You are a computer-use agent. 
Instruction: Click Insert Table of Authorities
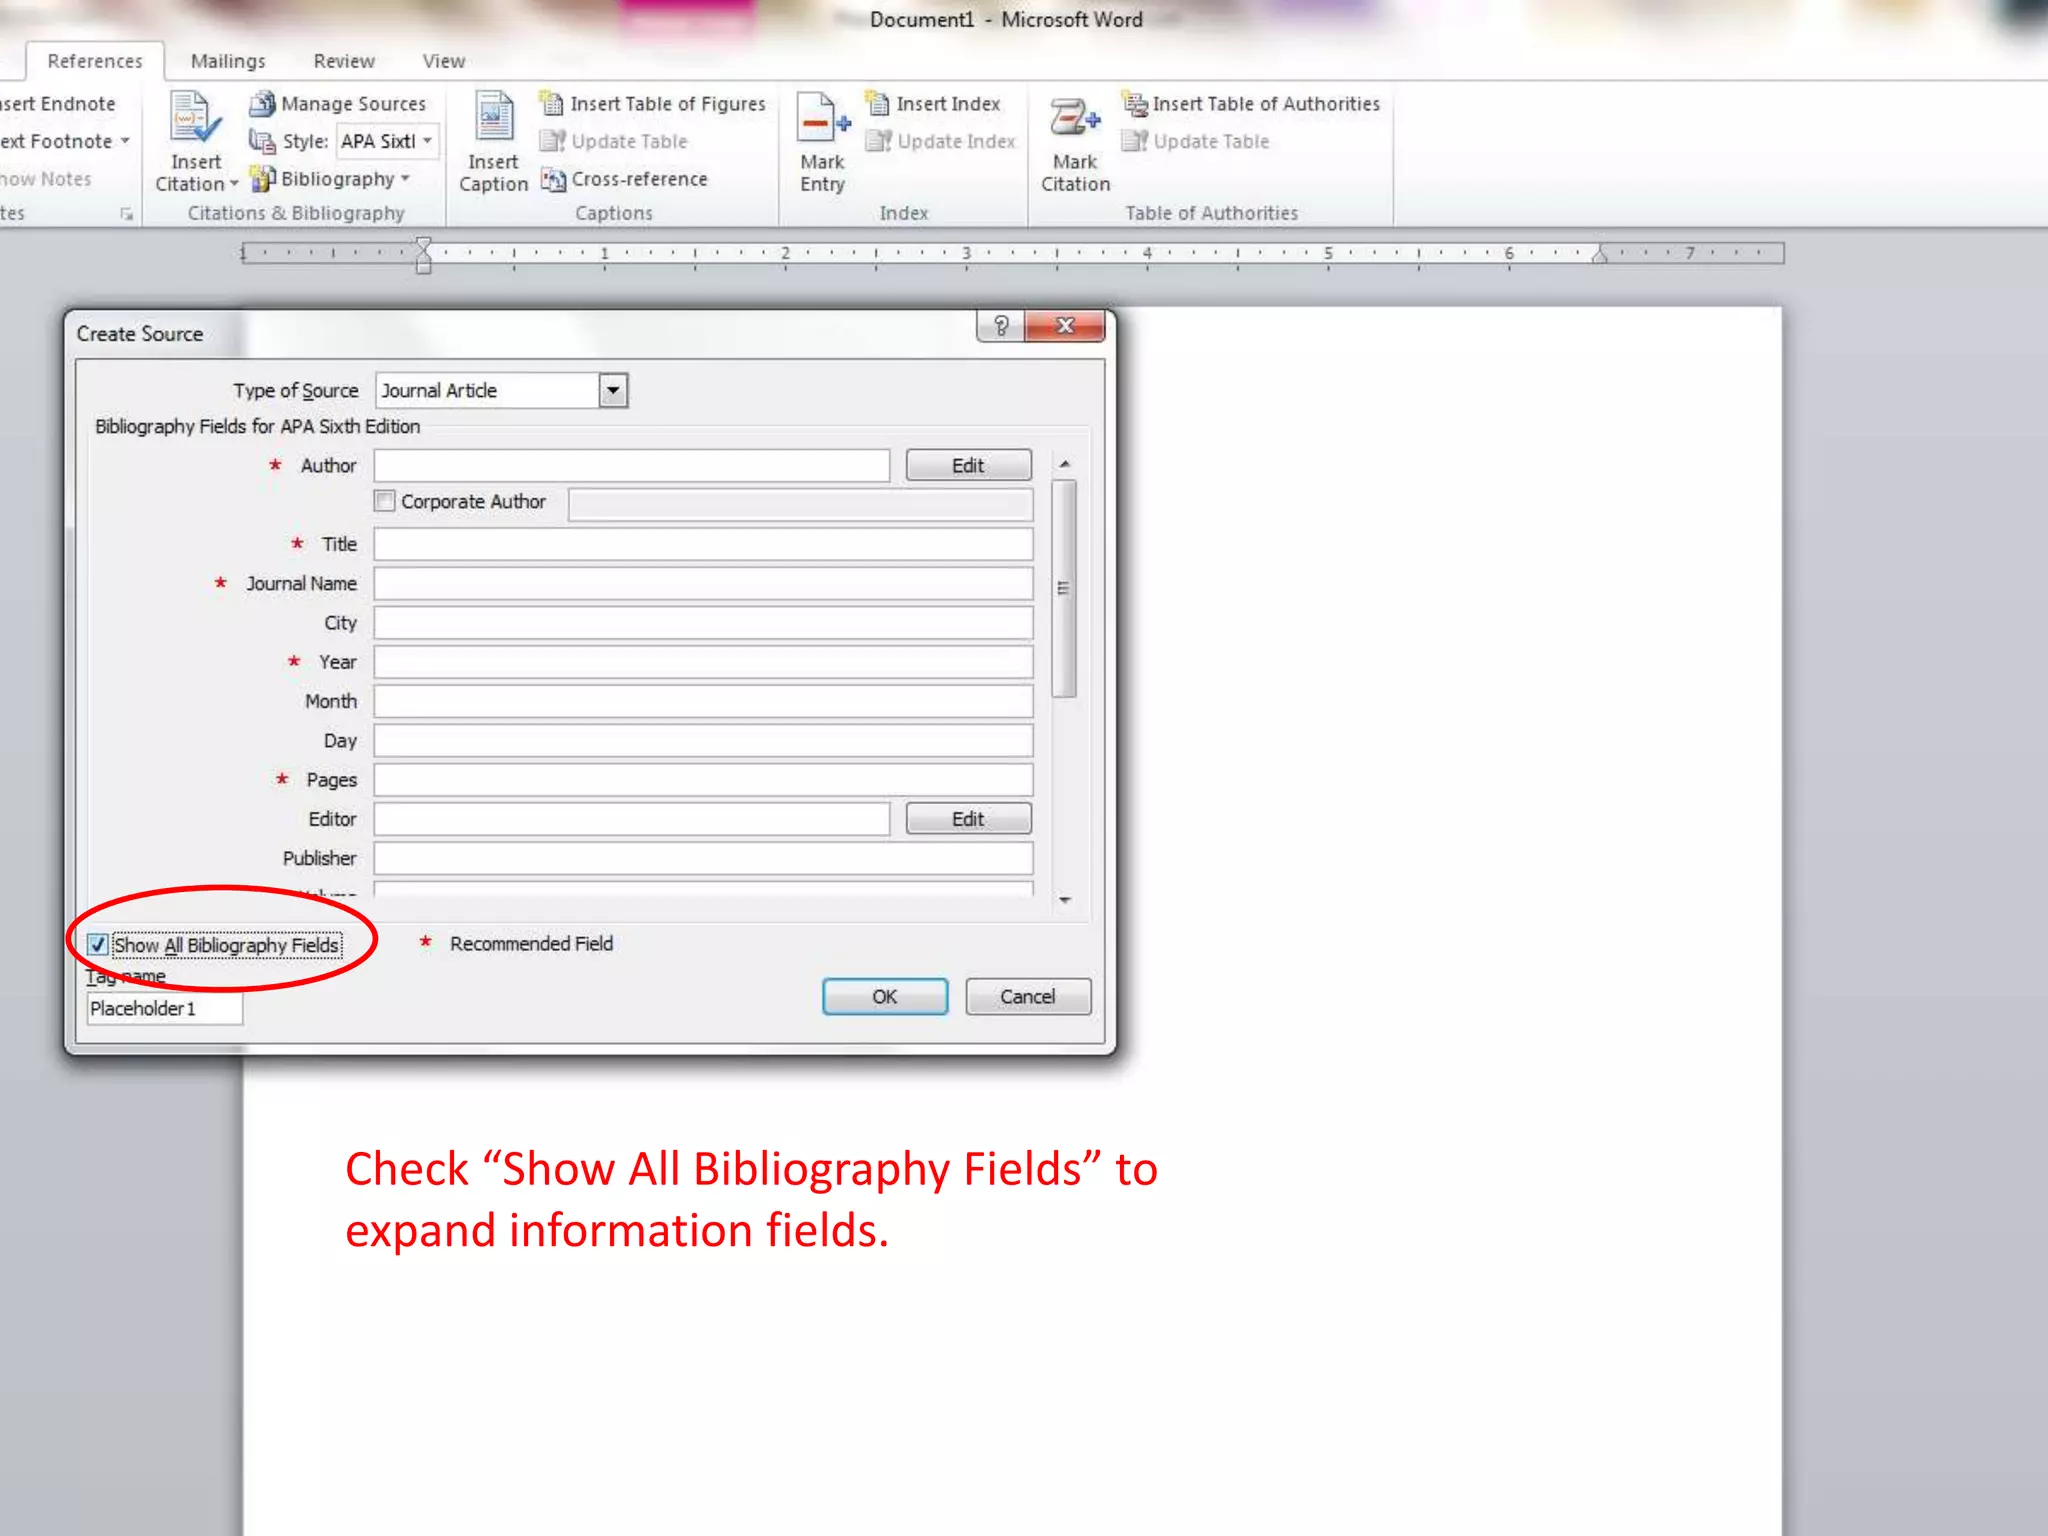(x=1251, y=103)
